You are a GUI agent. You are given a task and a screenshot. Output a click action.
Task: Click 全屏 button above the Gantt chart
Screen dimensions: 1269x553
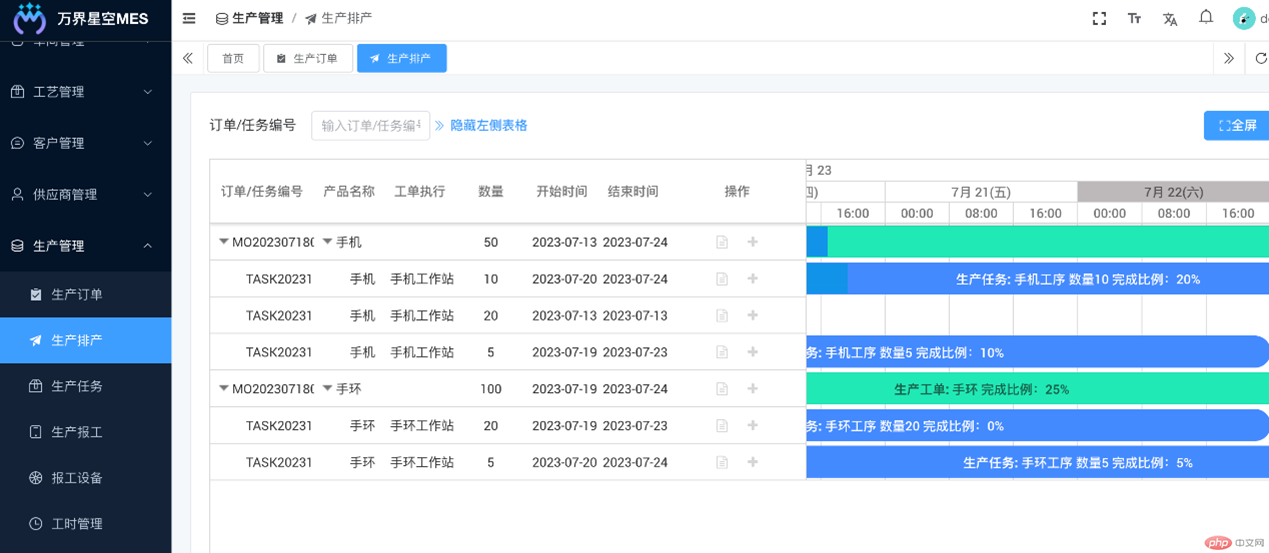coord(1237,125)
